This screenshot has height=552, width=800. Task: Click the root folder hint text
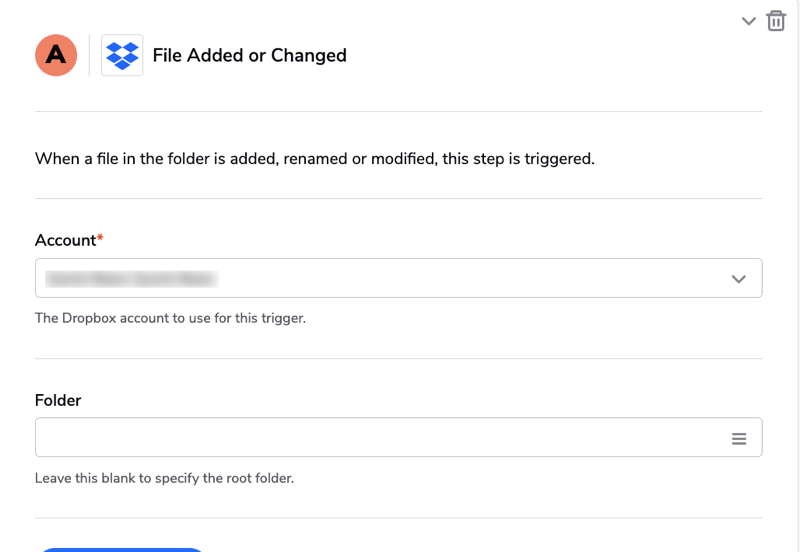(x=164, y=478)
